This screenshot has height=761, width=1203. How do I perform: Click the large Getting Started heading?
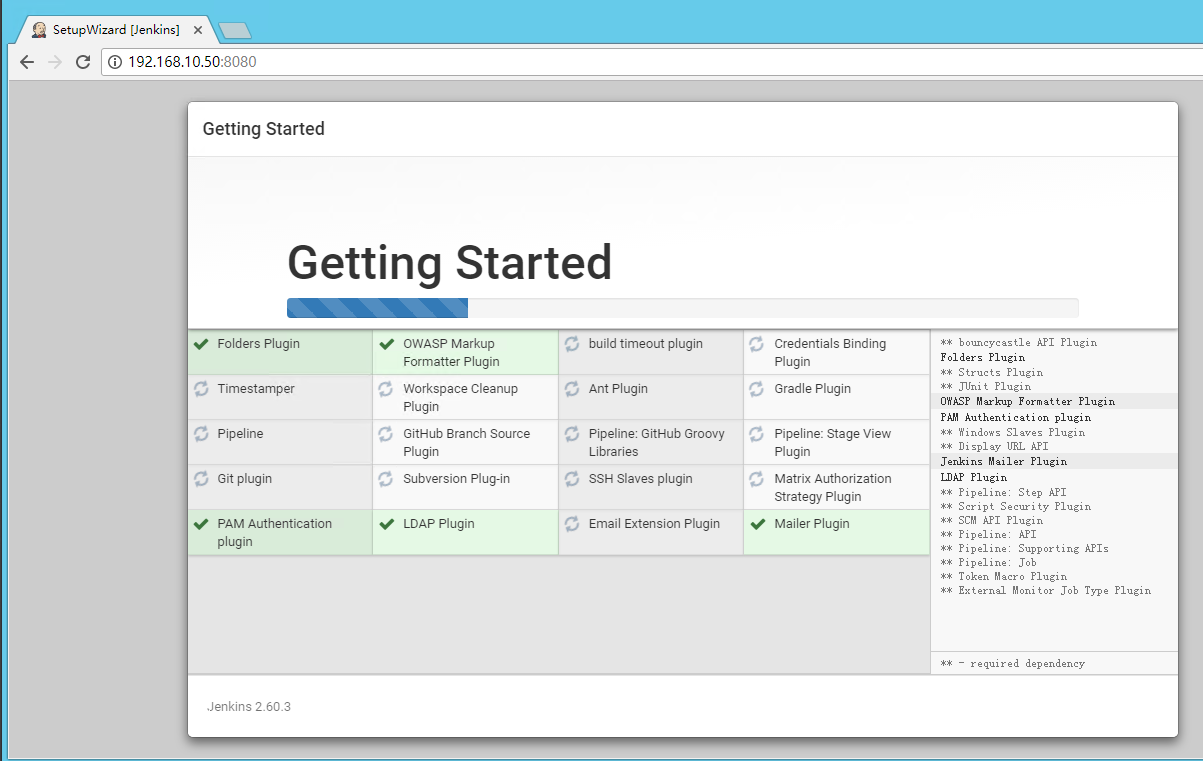[x=450, y=263]
